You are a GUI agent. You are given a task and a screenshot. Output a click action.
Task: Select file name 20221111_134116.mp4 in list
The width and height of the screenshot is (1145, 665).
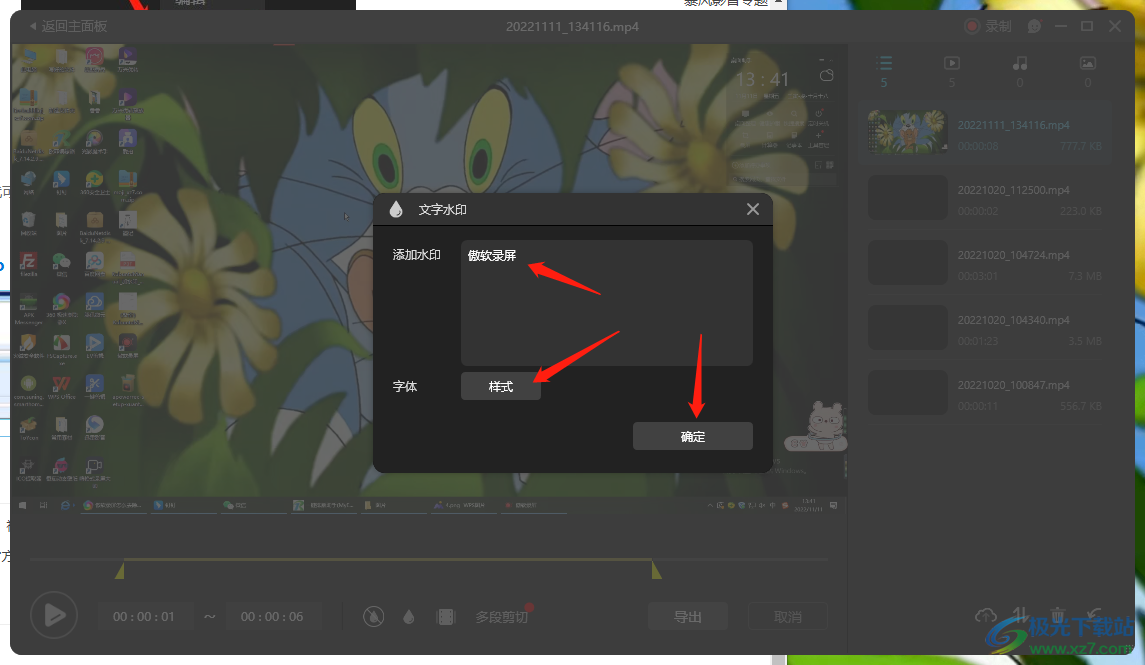(1013, 125)
